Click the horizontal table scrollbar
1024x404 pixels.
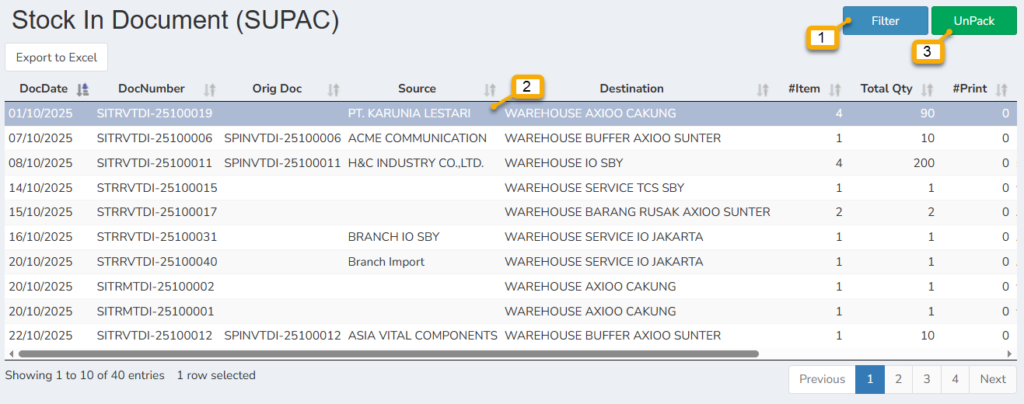388,353
